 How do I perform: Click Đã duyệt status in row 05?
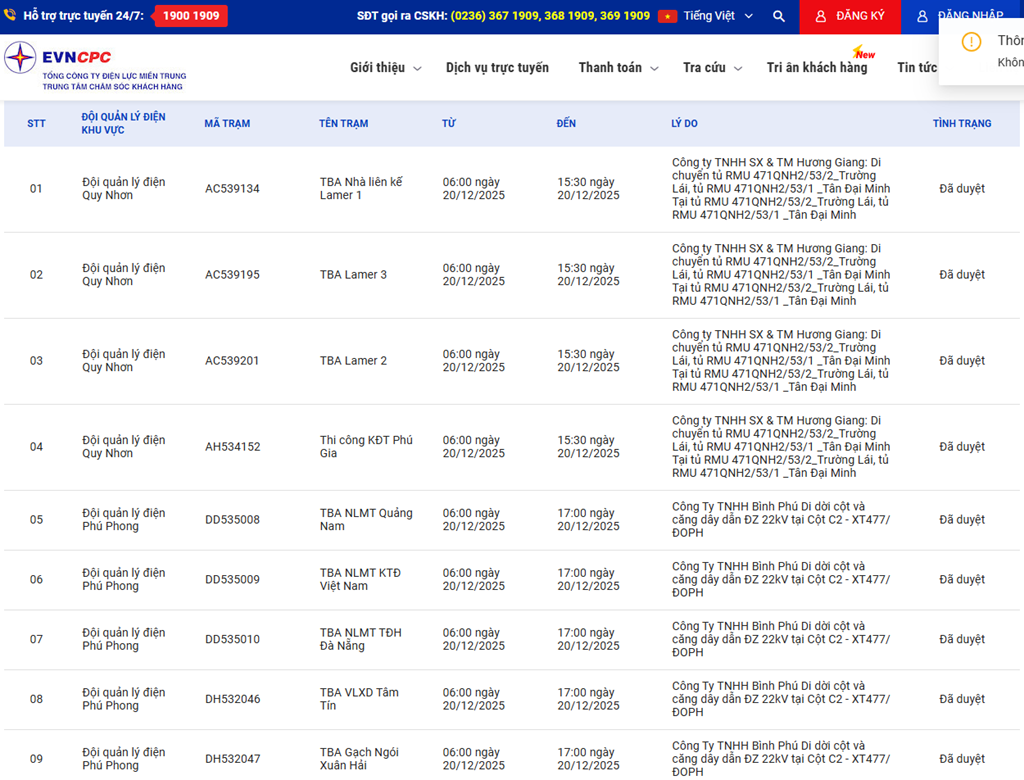pyautogui.click(x=961, y=520)
